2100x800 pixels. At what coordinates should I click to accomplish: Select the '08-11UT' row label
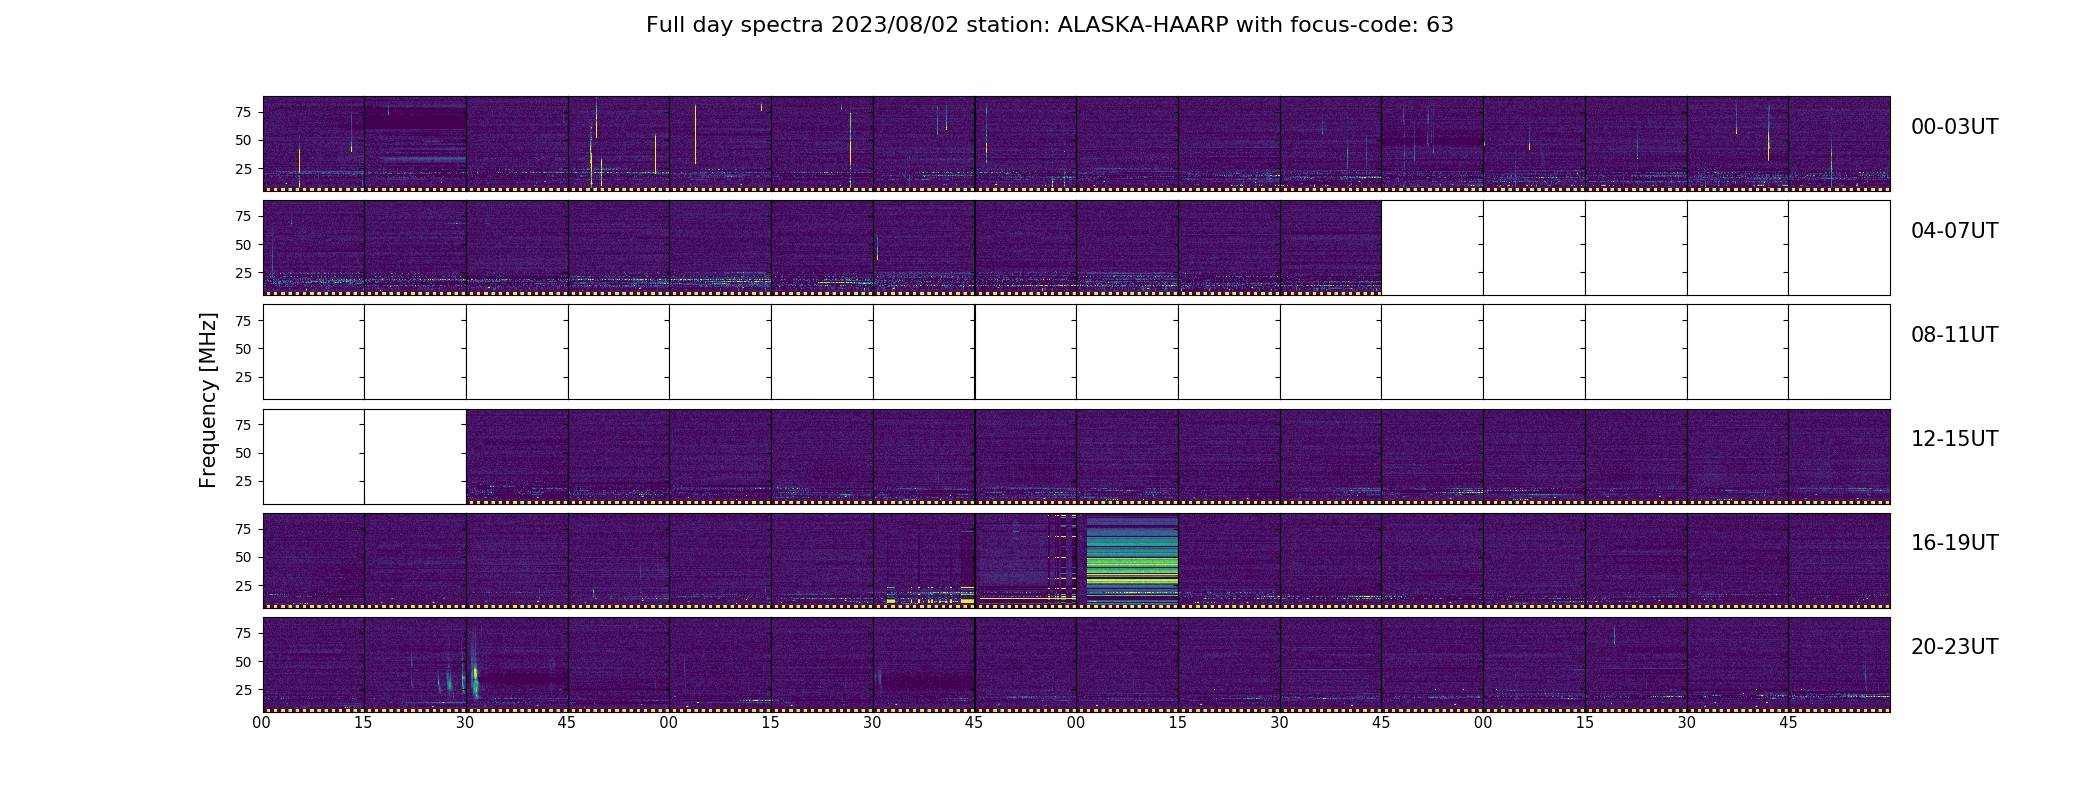click(x=1954, y=335)
